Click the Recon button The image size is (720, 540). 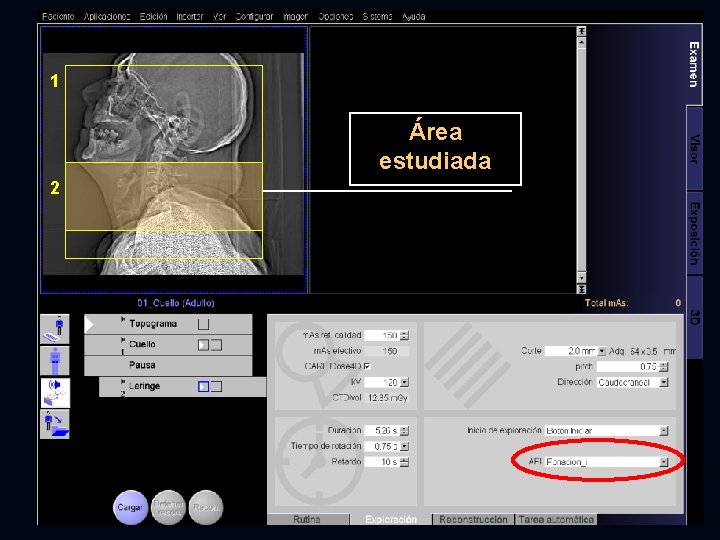click(x=206, y=507)
